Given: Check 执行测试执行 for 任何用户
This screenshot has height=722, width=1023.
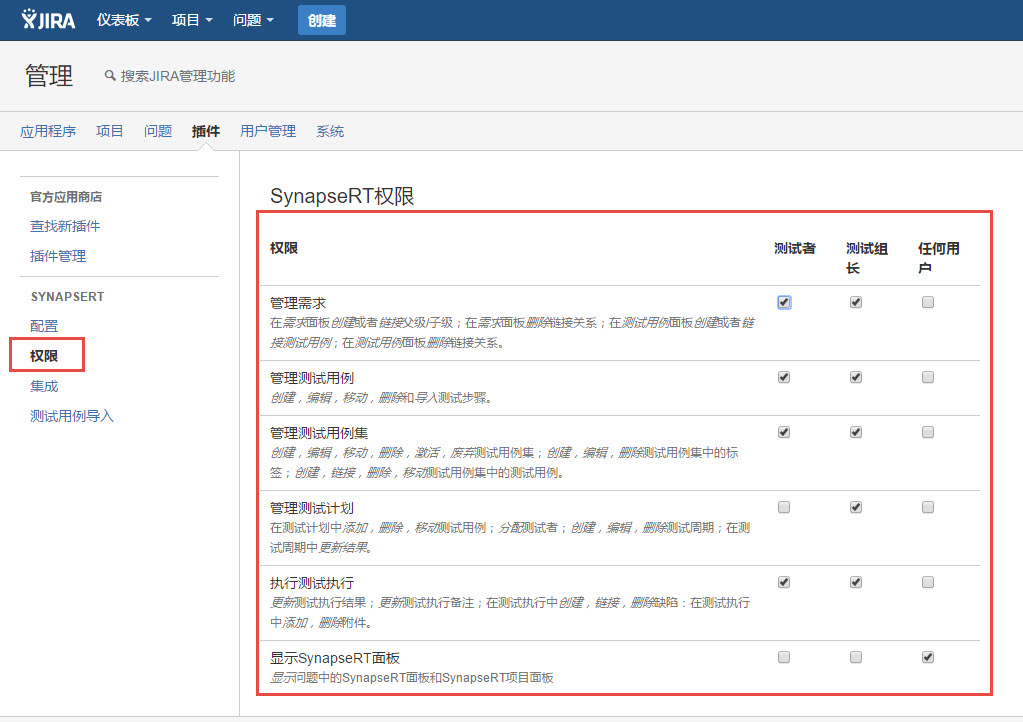Looking at the screenshot, I should 928,582.
